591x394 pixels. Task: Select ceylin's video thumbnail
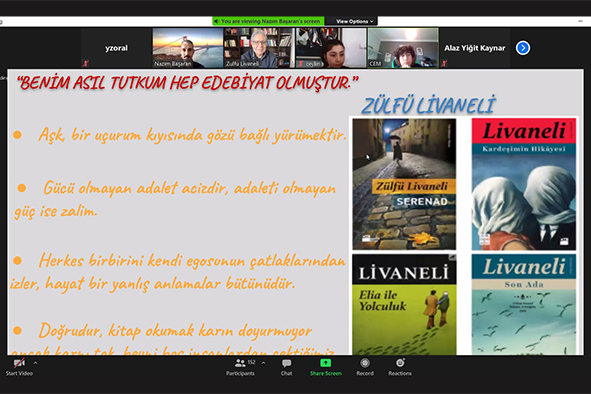tap(331, 48)
